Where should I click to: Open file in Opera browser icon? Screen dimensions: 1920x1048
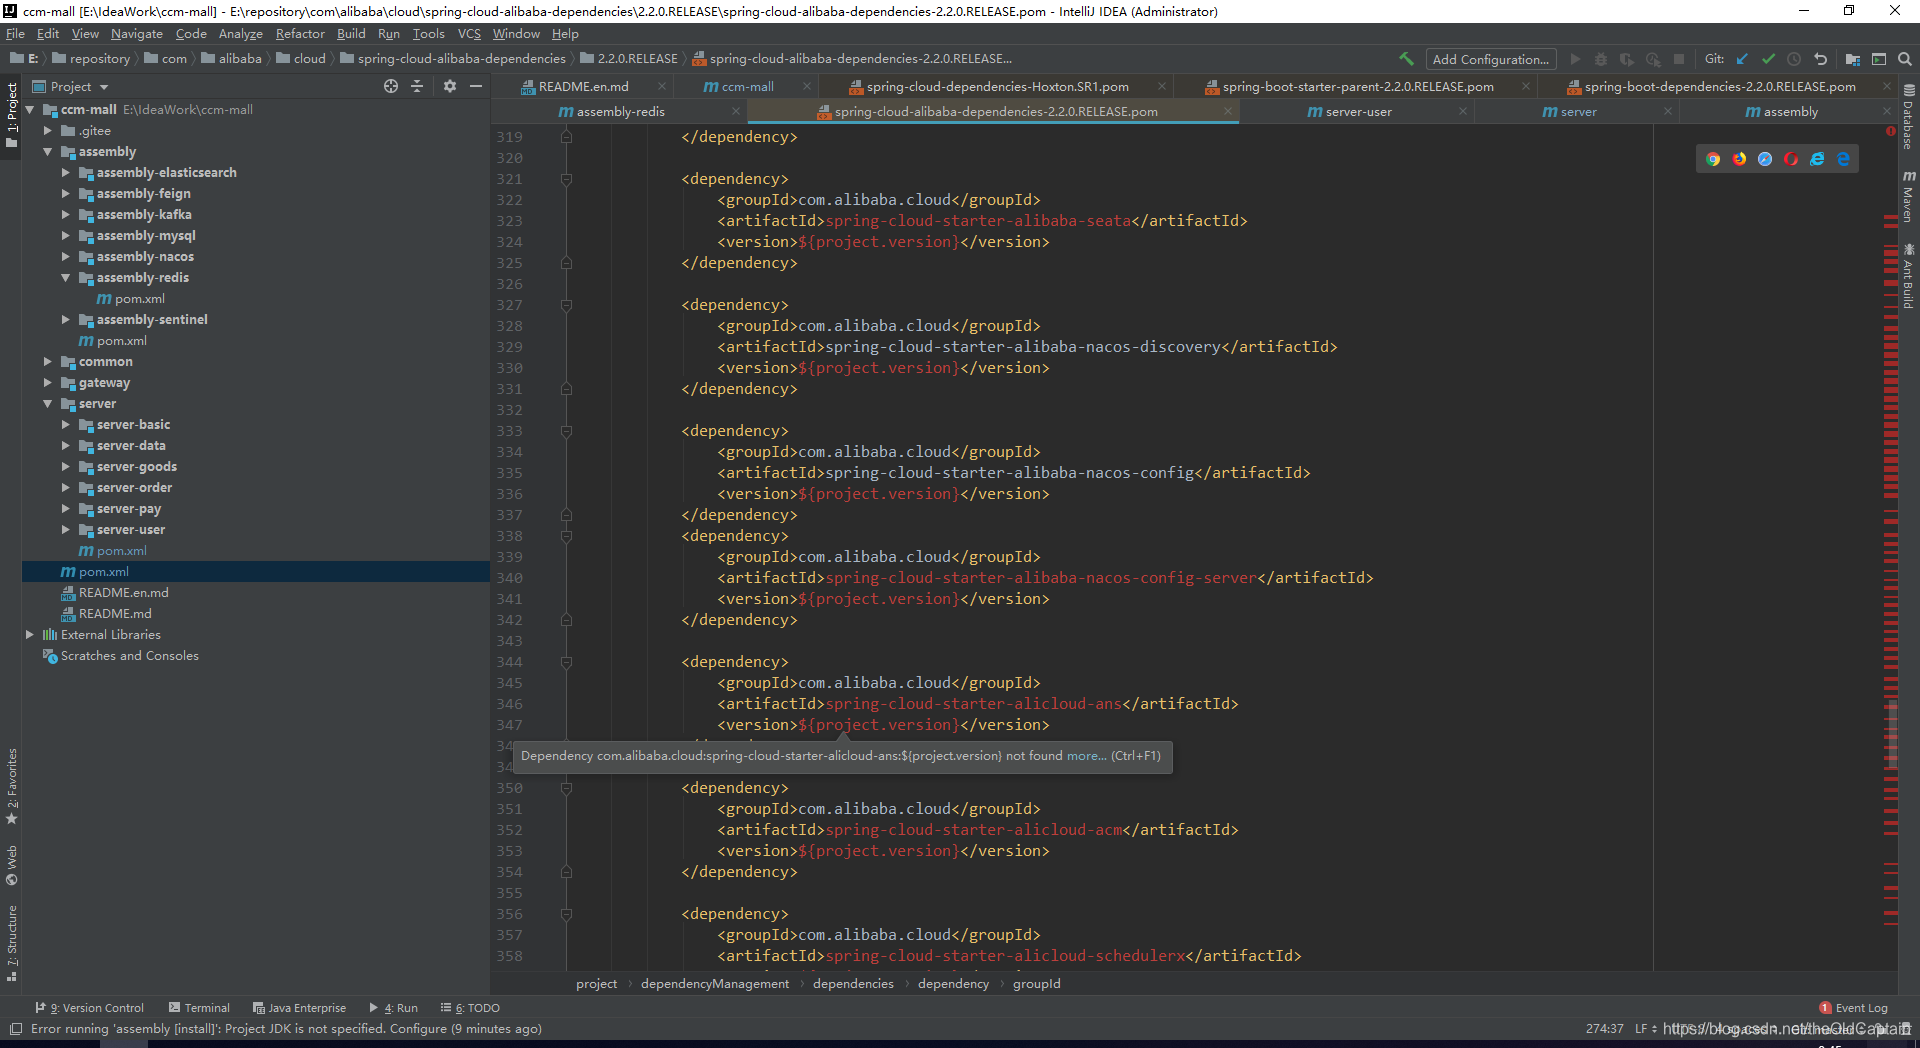click(x=1791, y=159)
